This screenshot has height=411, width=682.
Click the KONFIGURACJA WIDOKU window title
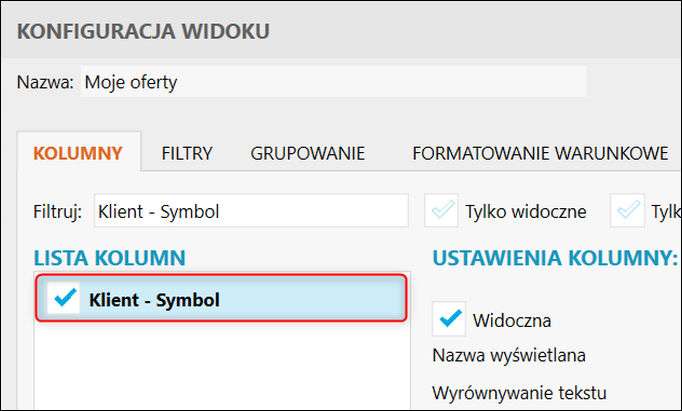point(143,31)
